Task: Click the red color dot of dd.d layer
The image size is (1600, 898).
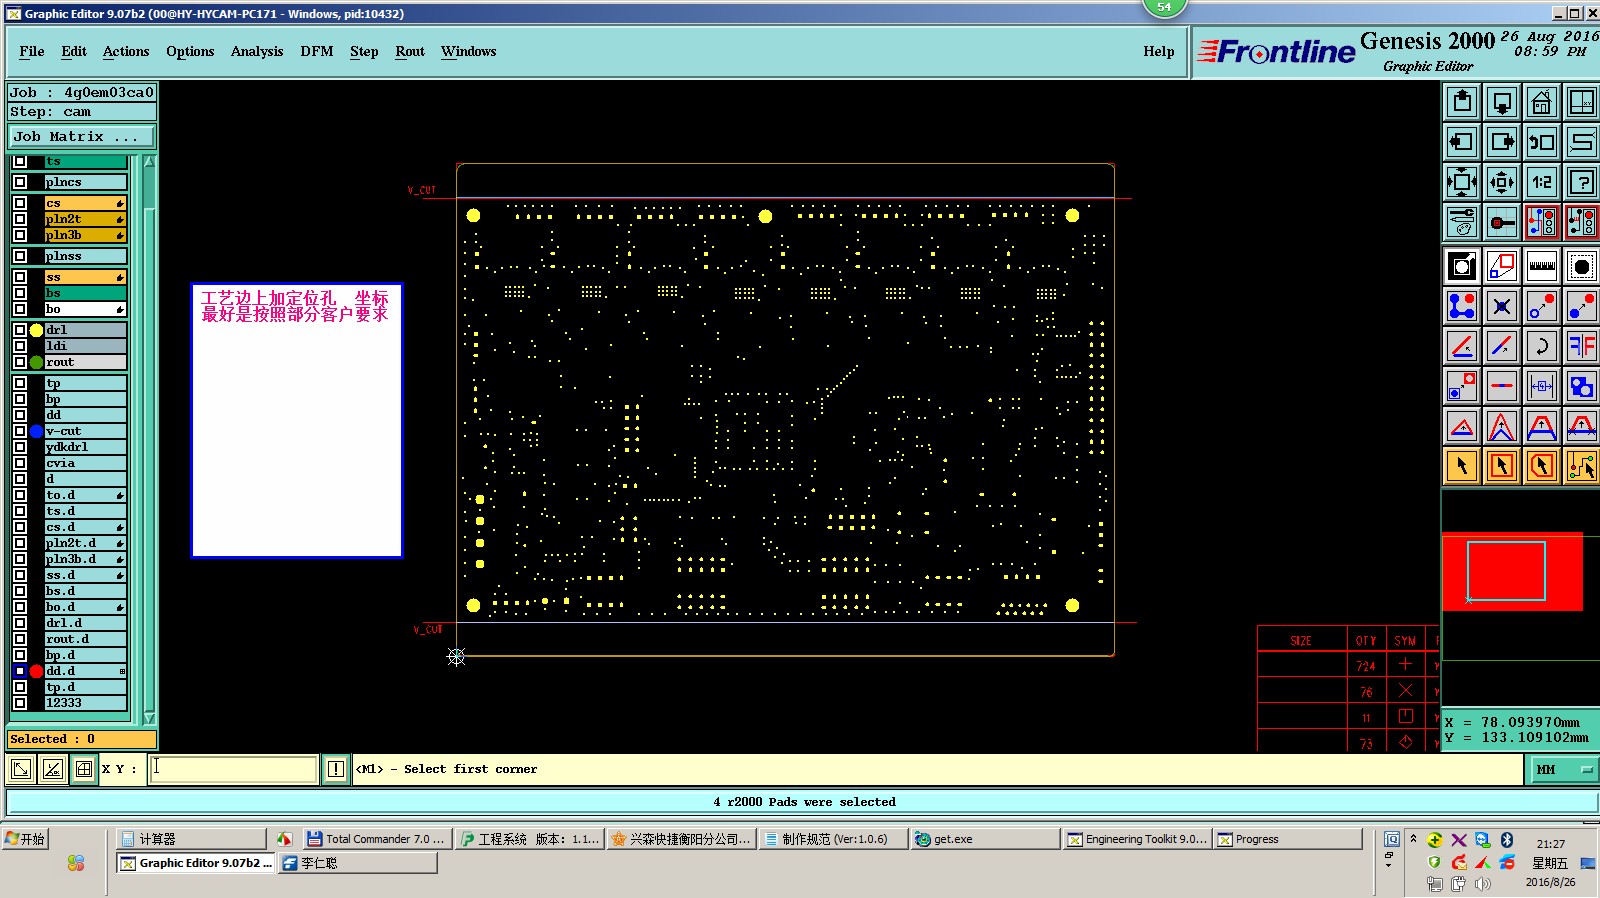Action: pos(36,671)
